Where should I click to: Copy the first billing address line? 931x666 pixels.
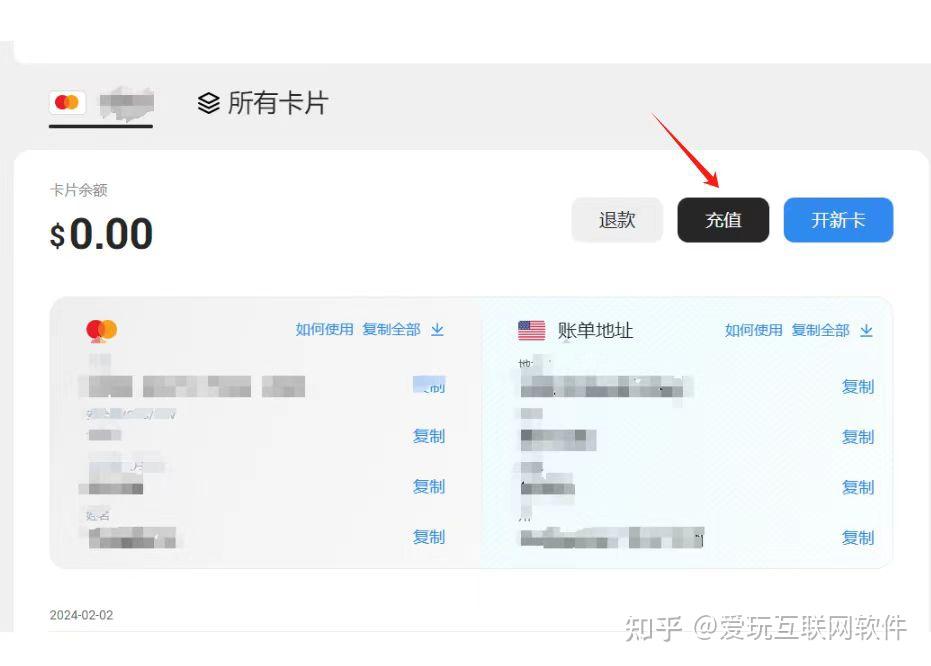click(x=858, y=387)
